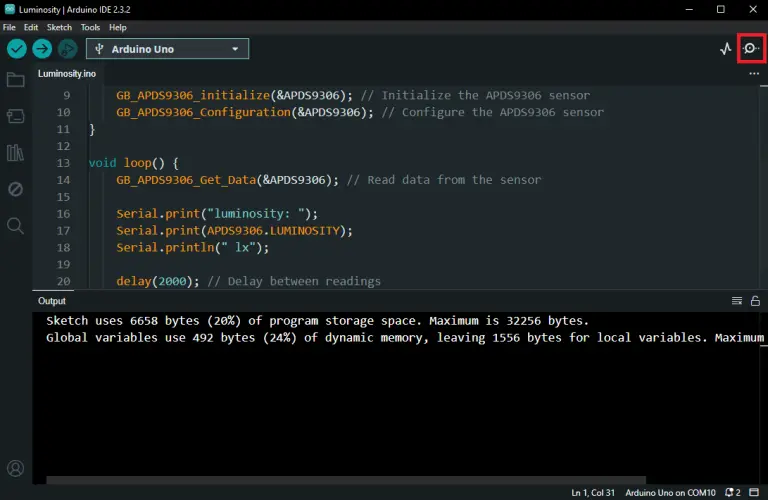Click the Arduino IDE app icon in title bar
768x500 pixels.
[x=9, y=9]
